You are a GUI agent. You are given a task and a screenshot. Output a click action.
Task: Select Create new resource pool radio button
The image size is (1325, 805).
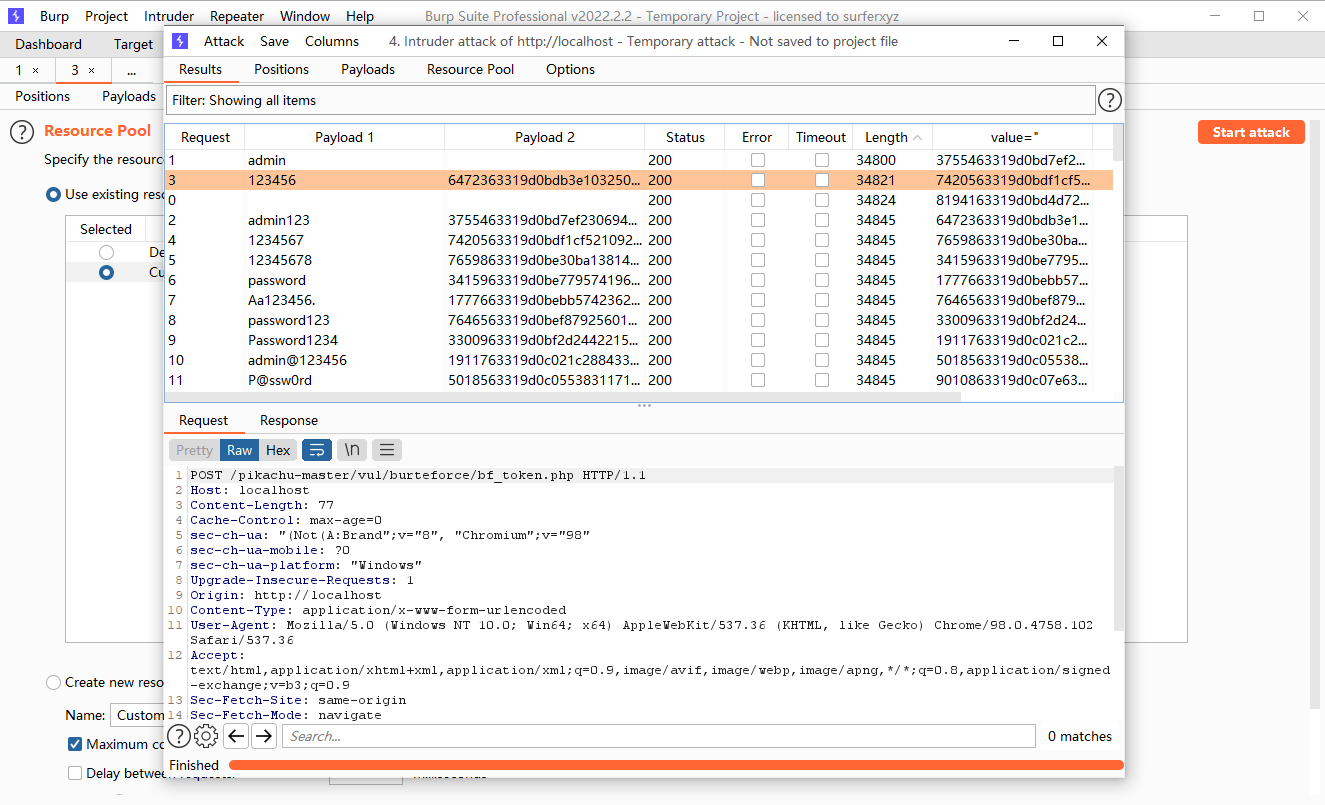[x=54, y=682]
